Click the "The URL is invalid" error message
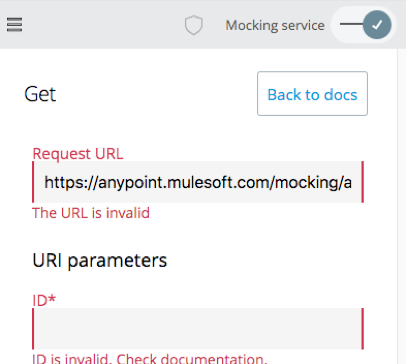The height and width of the screenshot is (364, 406). coord(91,213)
